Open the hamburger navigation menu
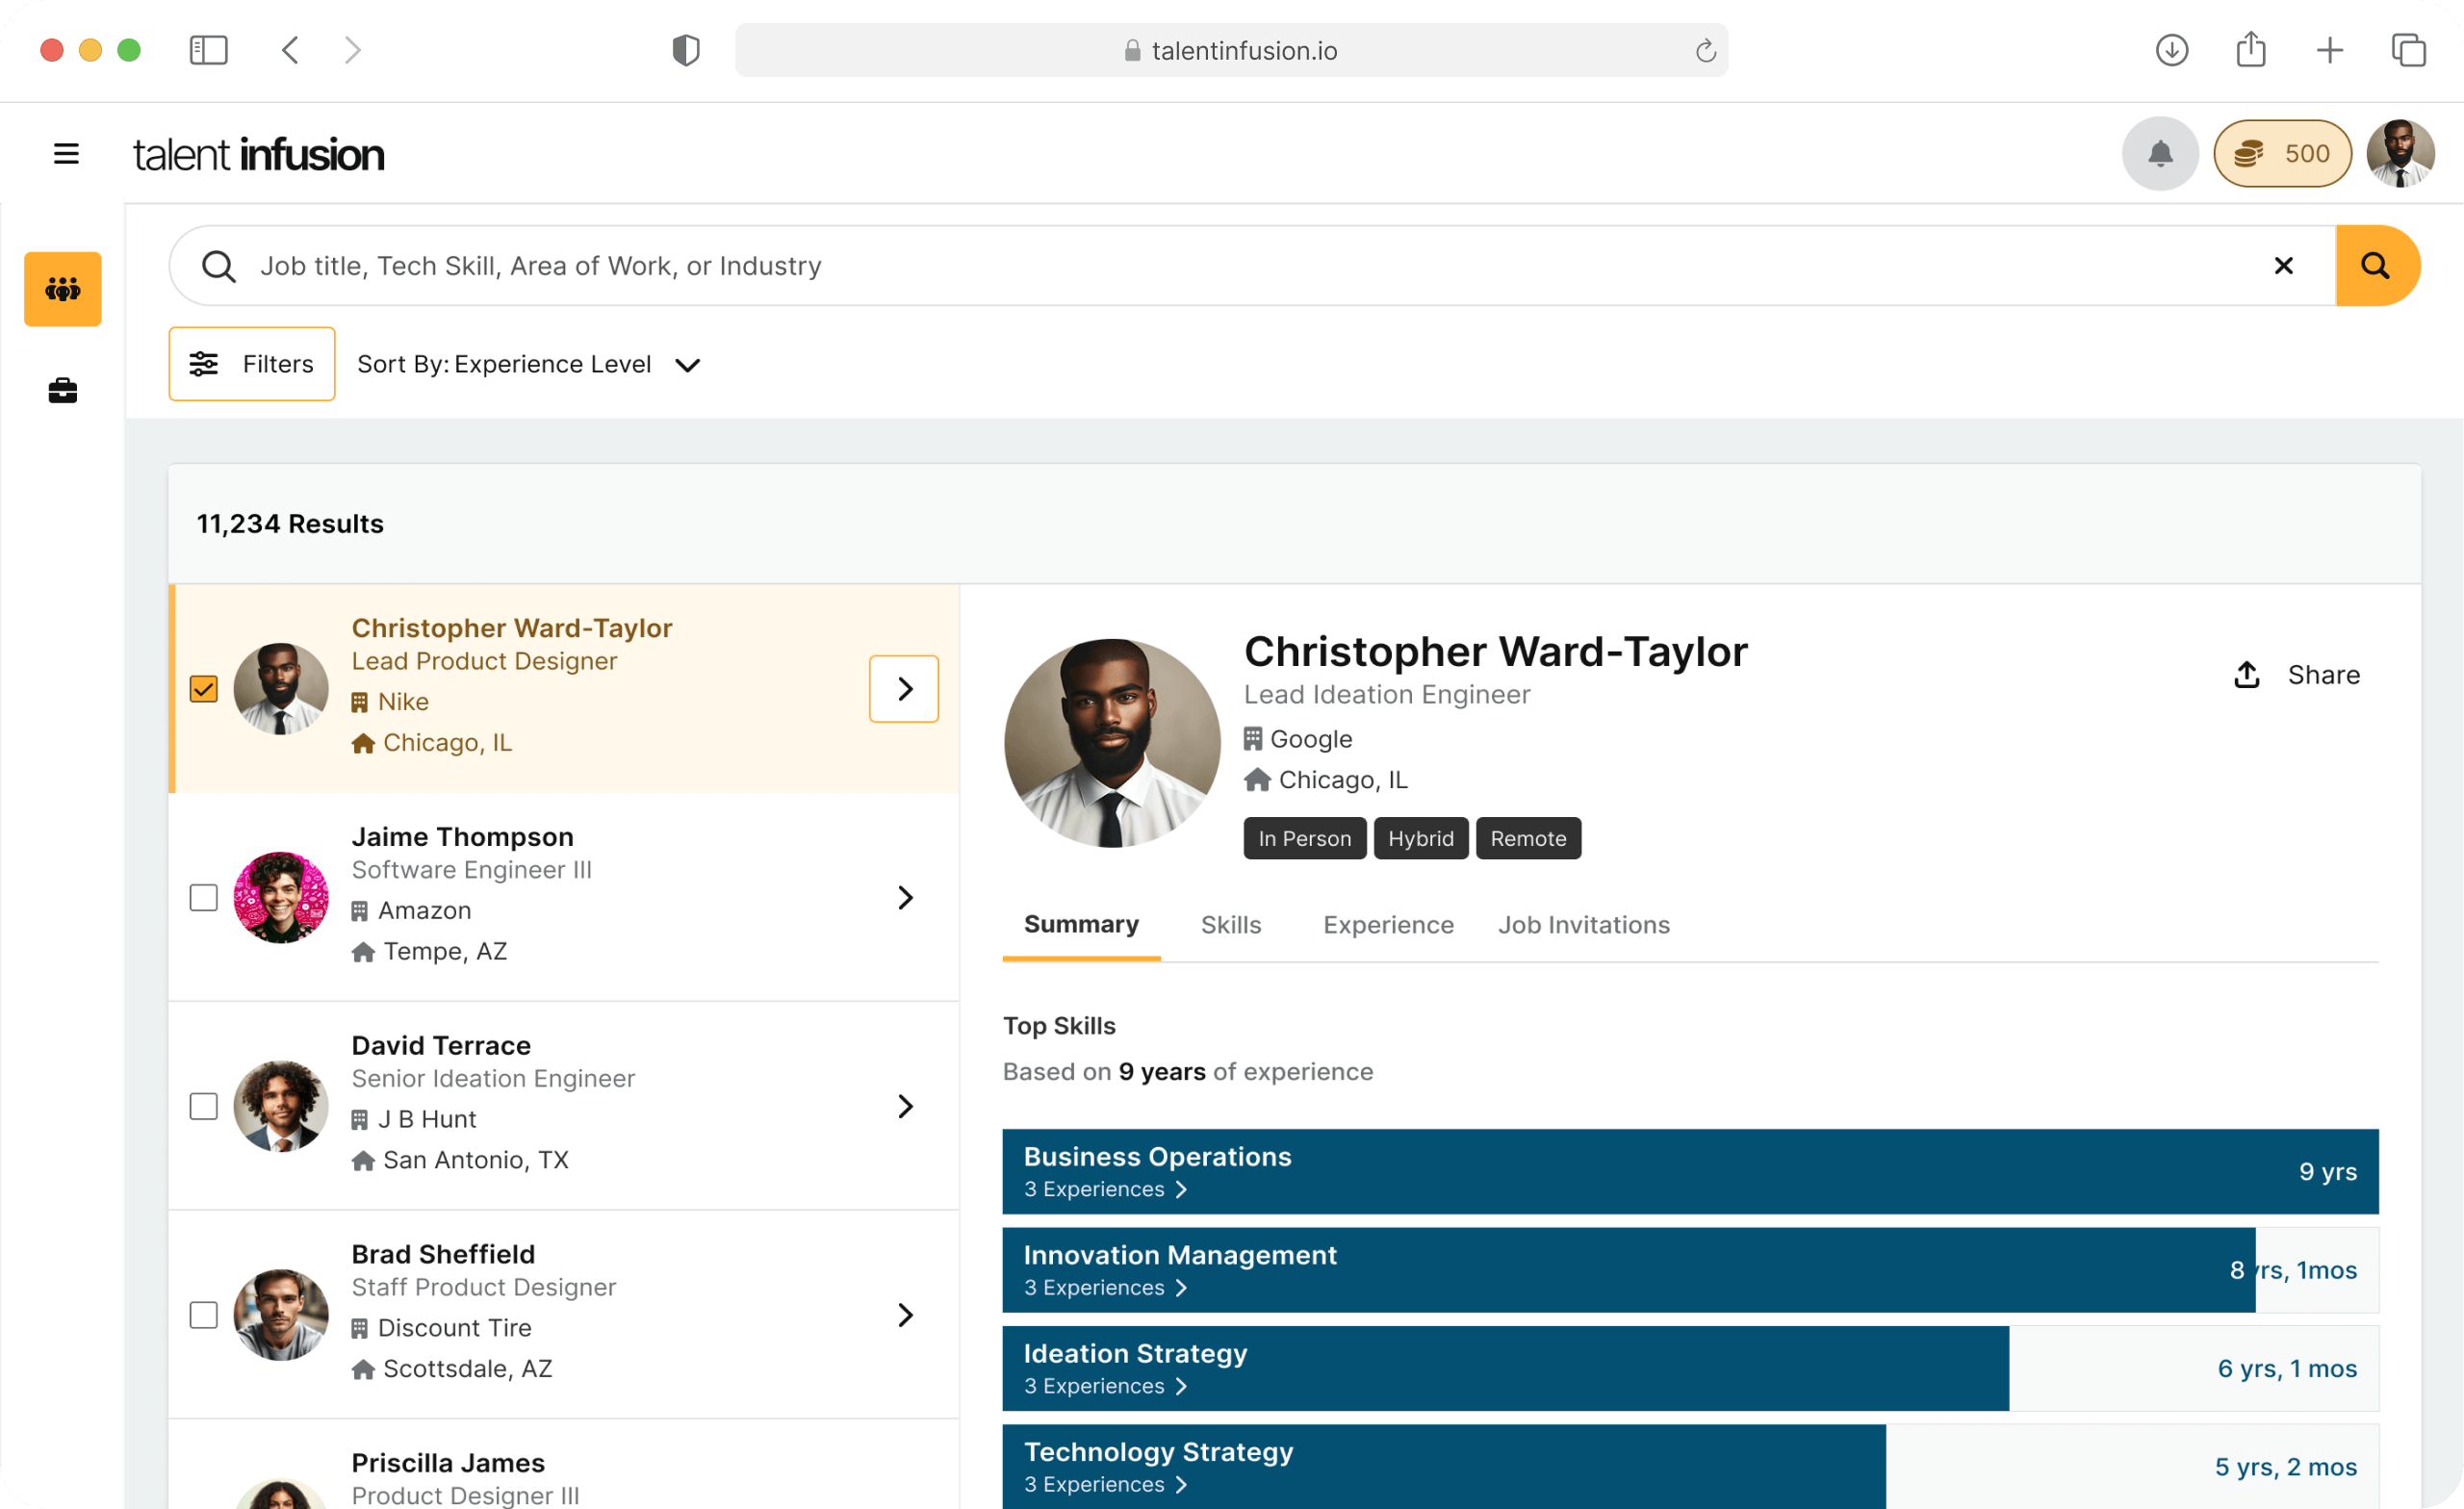Viewport: 2464px width, 1509px height. point(66,154)
